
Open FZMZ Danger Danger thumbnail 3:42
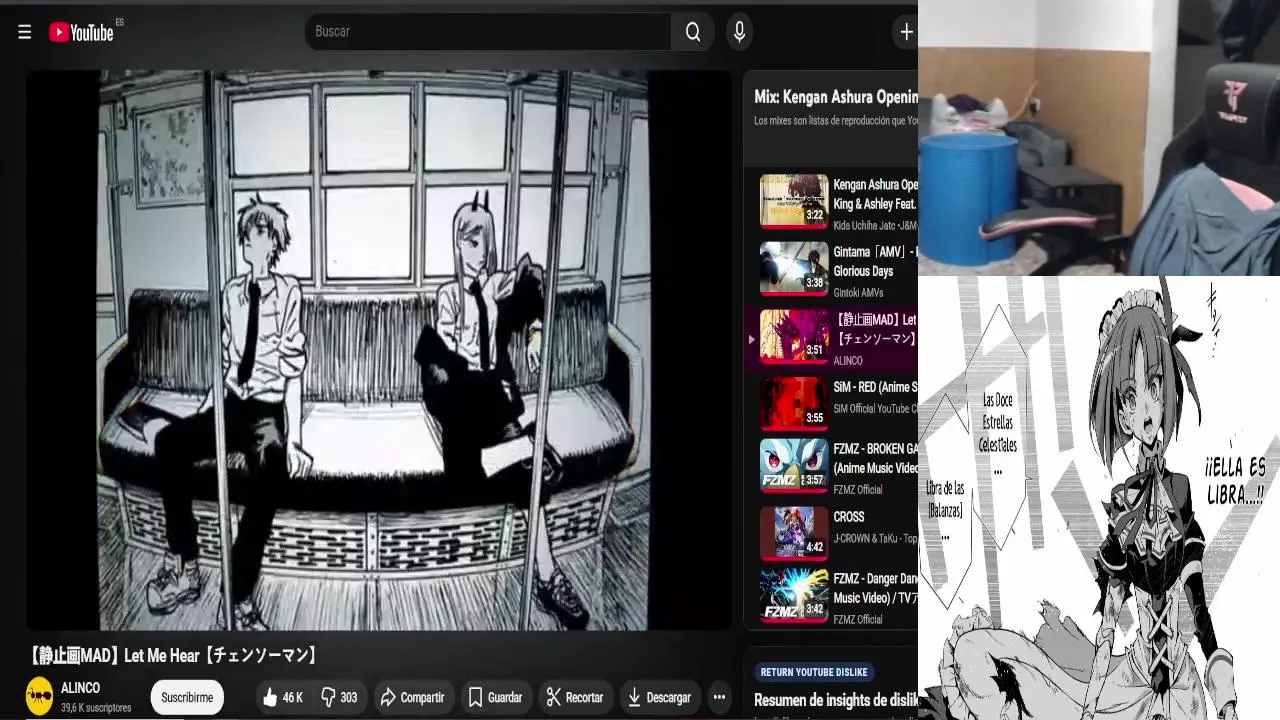click(x=794, y=594)
